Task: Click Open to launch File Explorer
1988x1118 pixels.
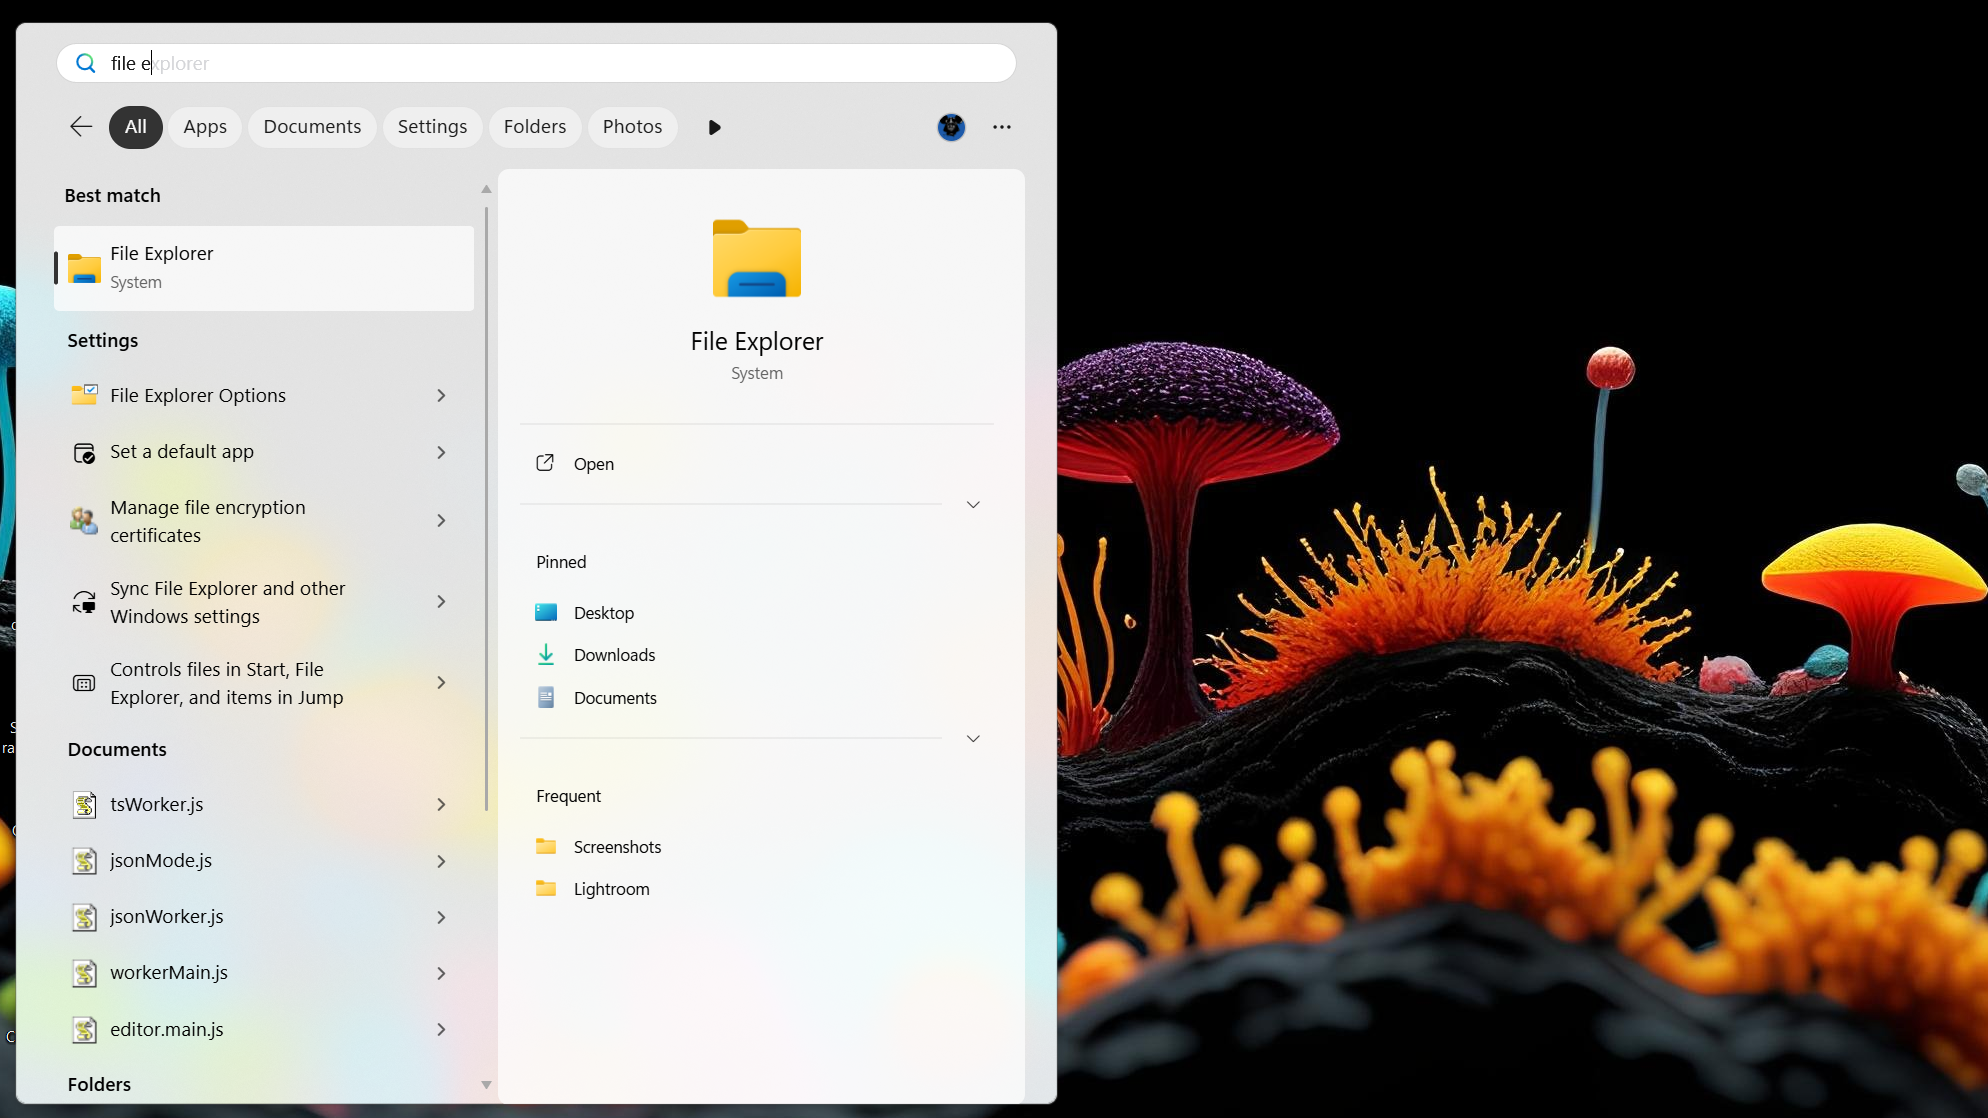Action: (x=593, y=464)
